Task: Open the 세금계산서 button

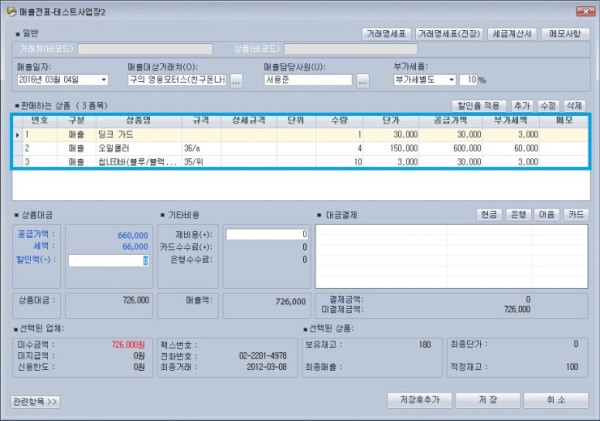Action: 512,34
